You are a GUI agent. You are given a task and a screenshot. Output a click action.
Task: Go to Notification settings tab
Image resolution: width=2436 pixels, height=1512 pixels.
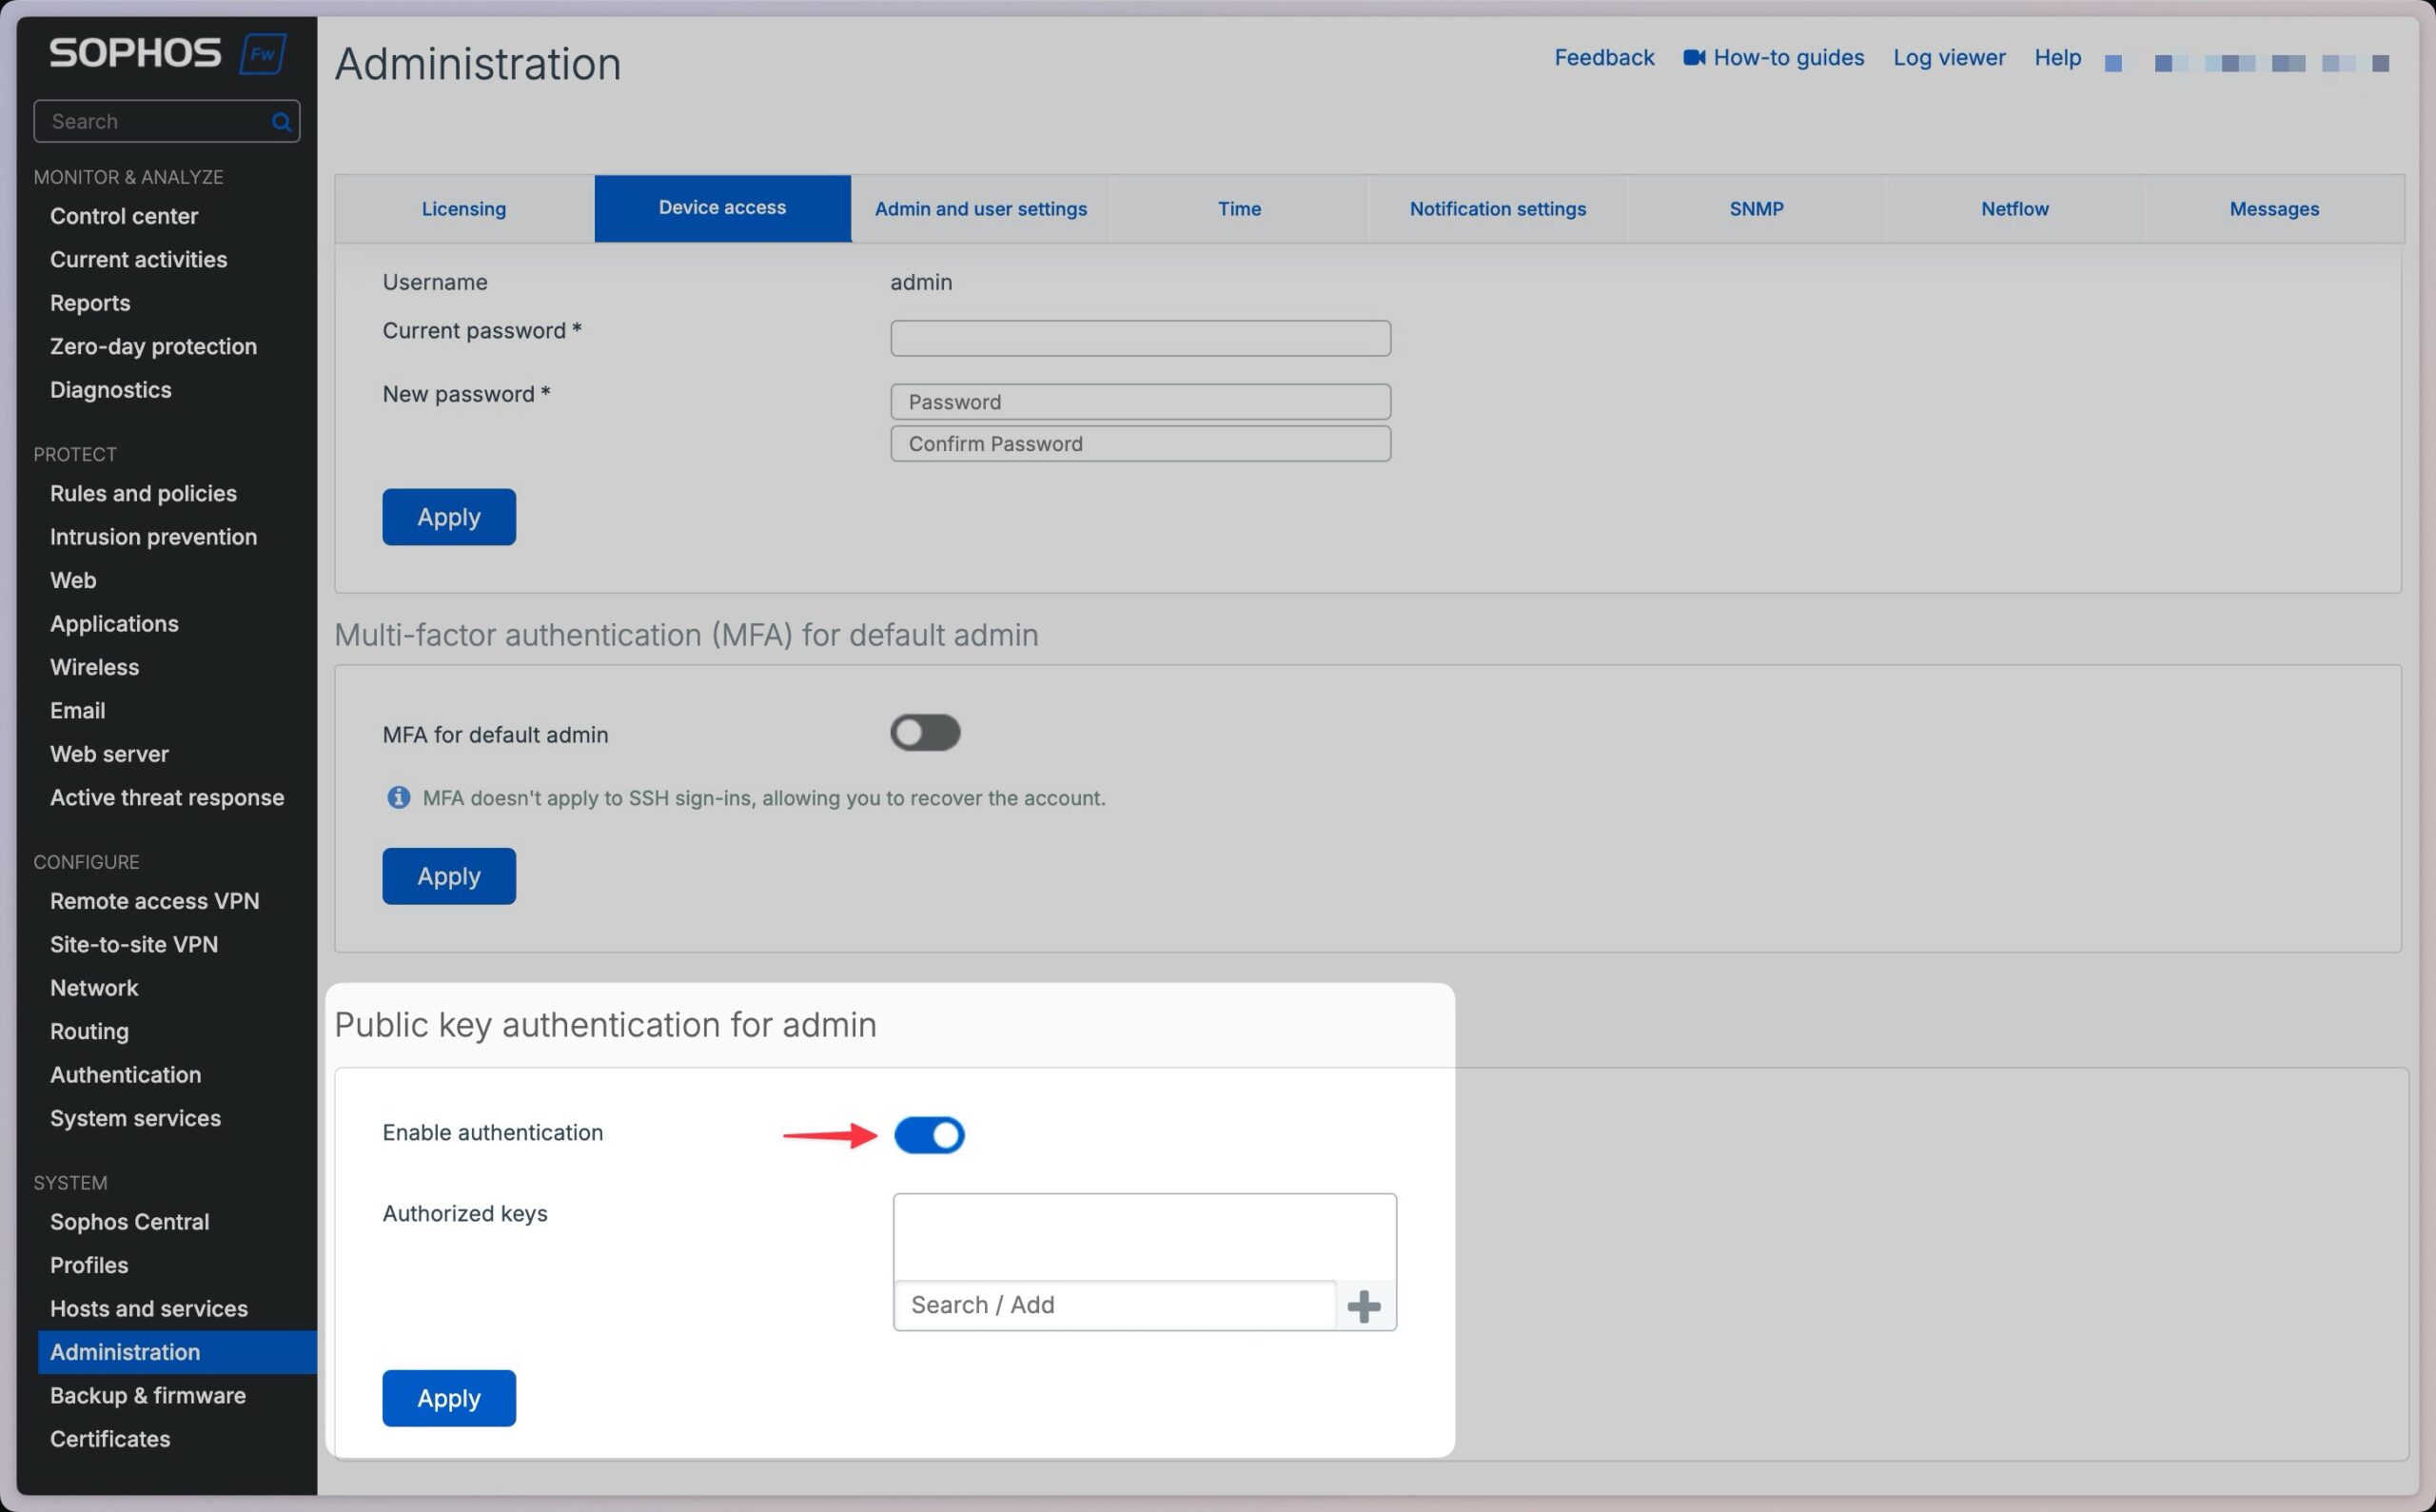(x=1497, y=209)
